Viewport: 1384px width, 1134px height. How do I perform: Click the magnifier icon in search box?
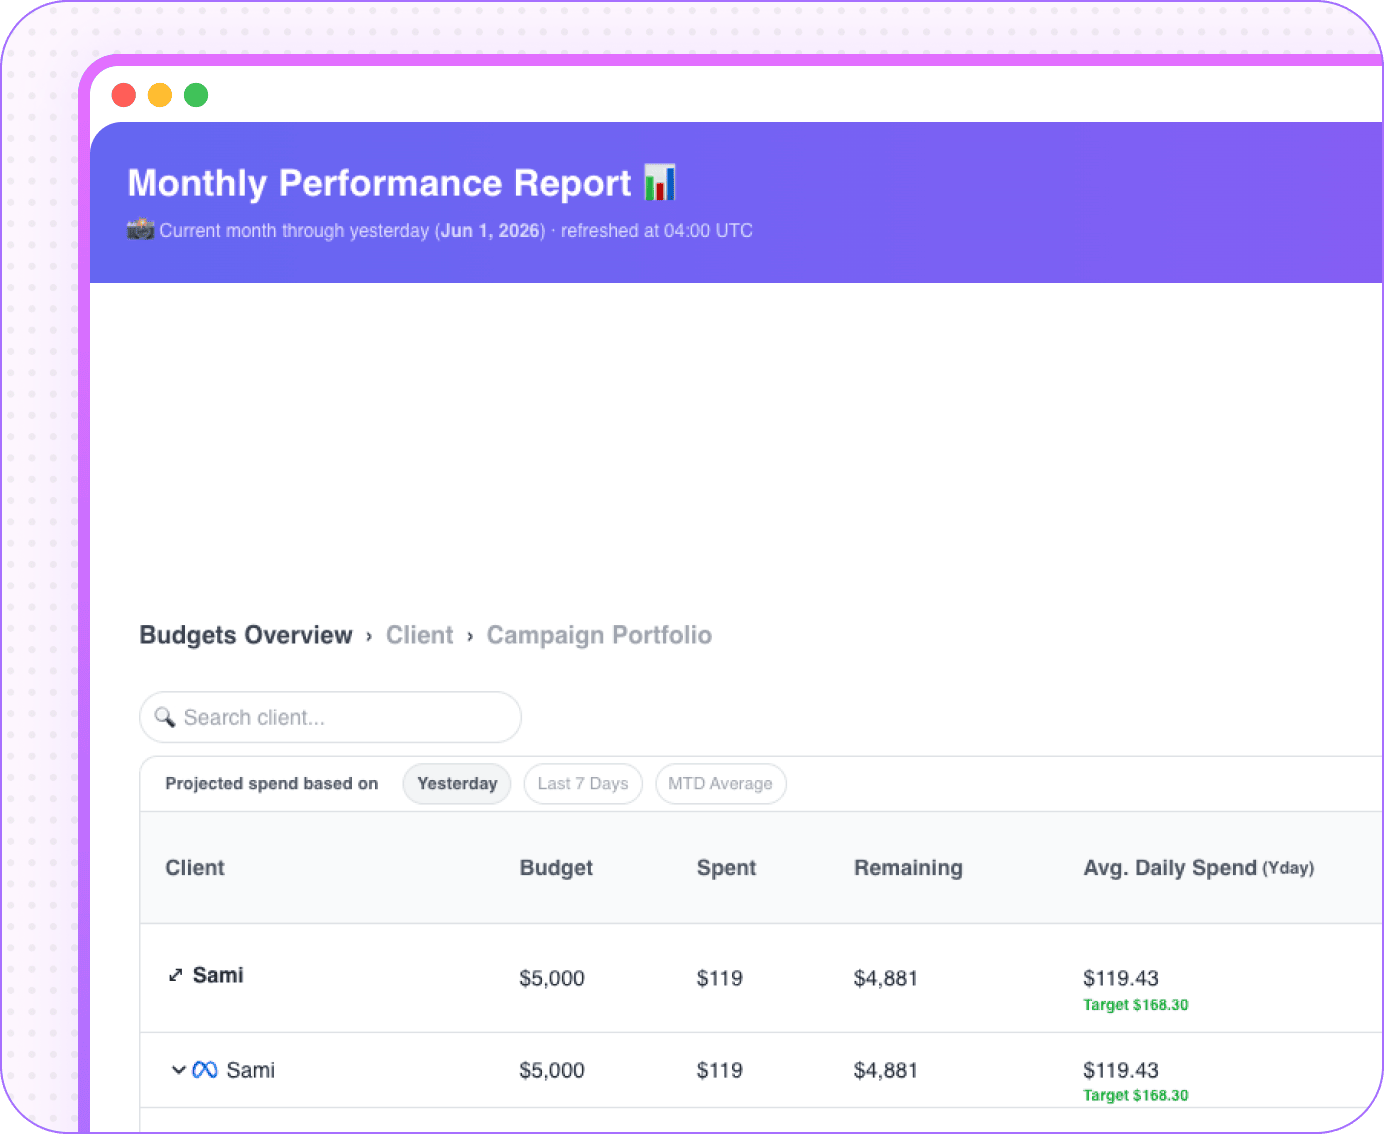(165, 717)
